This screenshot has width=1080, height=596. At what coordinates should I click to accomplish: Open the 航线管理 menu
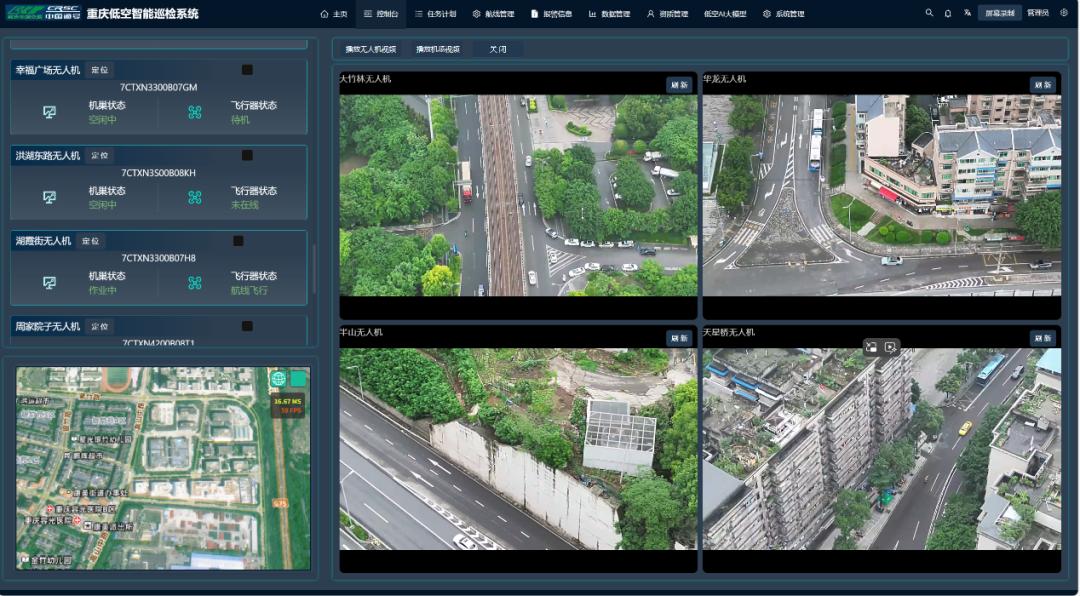click(493, 14)
